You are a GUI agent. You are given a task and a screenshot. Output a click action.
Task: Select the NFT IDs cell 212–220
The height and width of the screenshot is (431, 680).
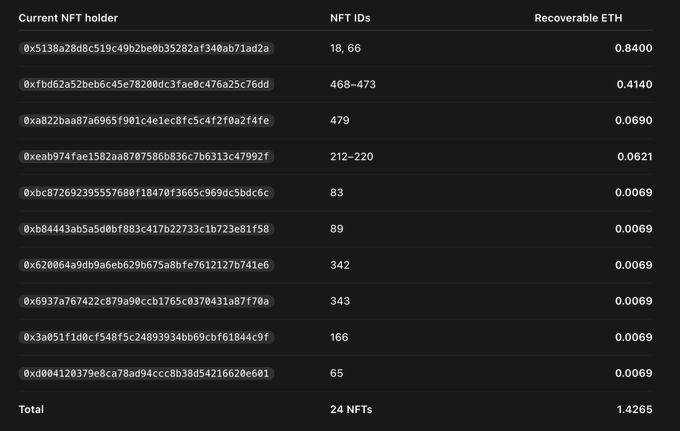351,157
